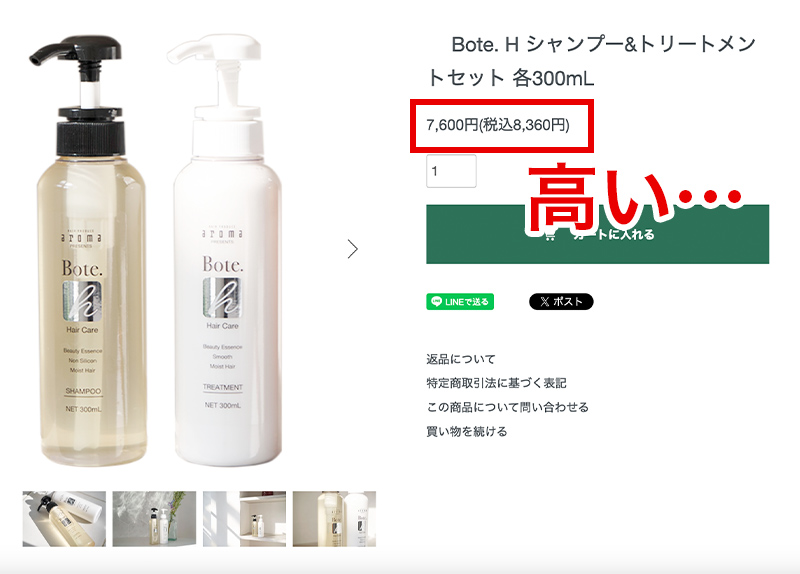This screenshot has height=574, width=800.
Task: Click the X ポスト share button
Action: click(561, 302)
